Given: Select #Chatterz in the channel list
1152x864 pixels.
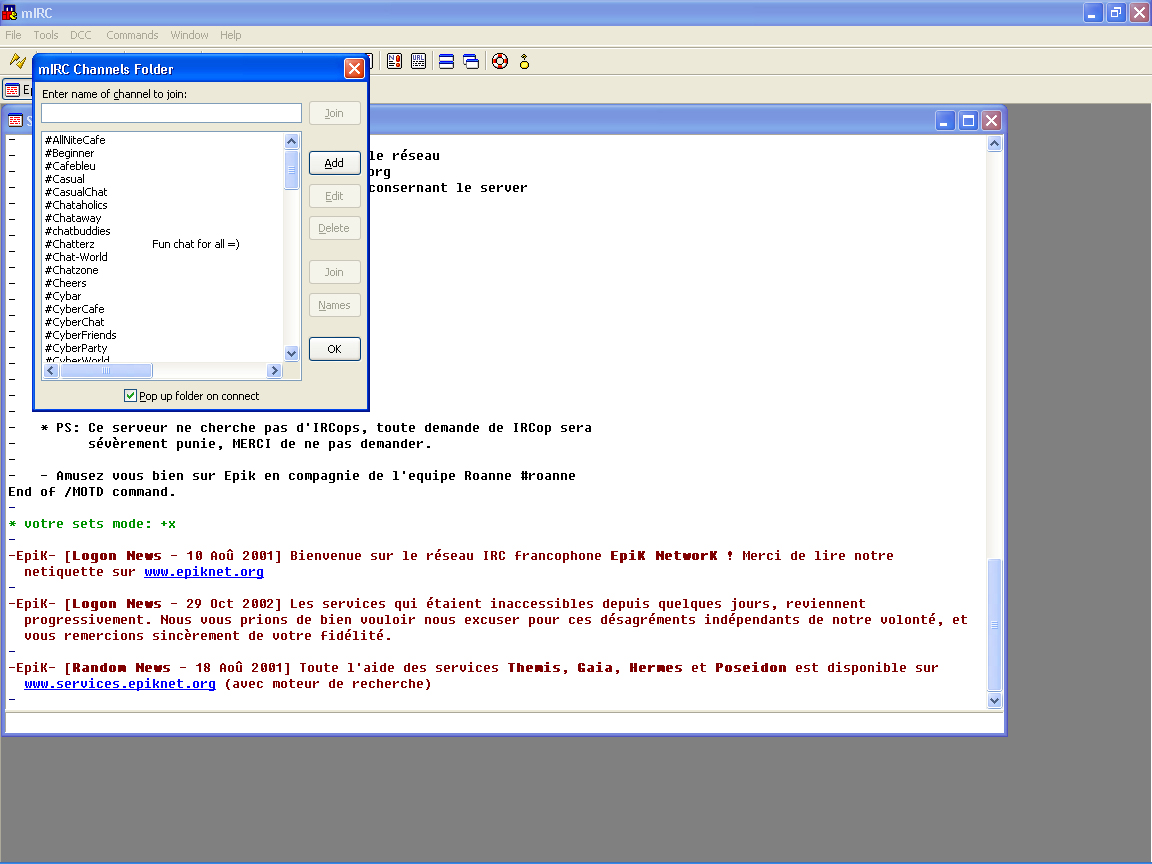Looking at the screenshot, I should click(70, 245).
